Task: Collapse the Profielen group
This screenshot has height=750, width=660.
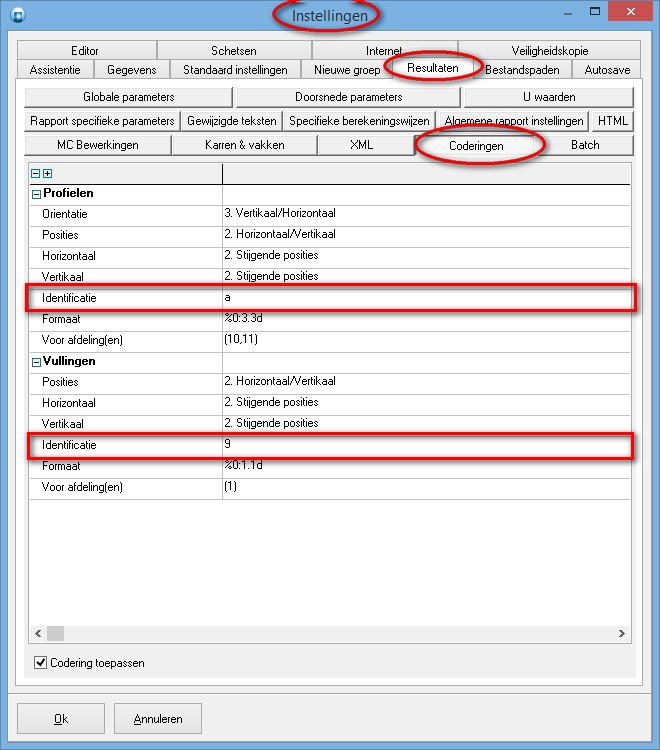Action: click(x=36, y=194)
